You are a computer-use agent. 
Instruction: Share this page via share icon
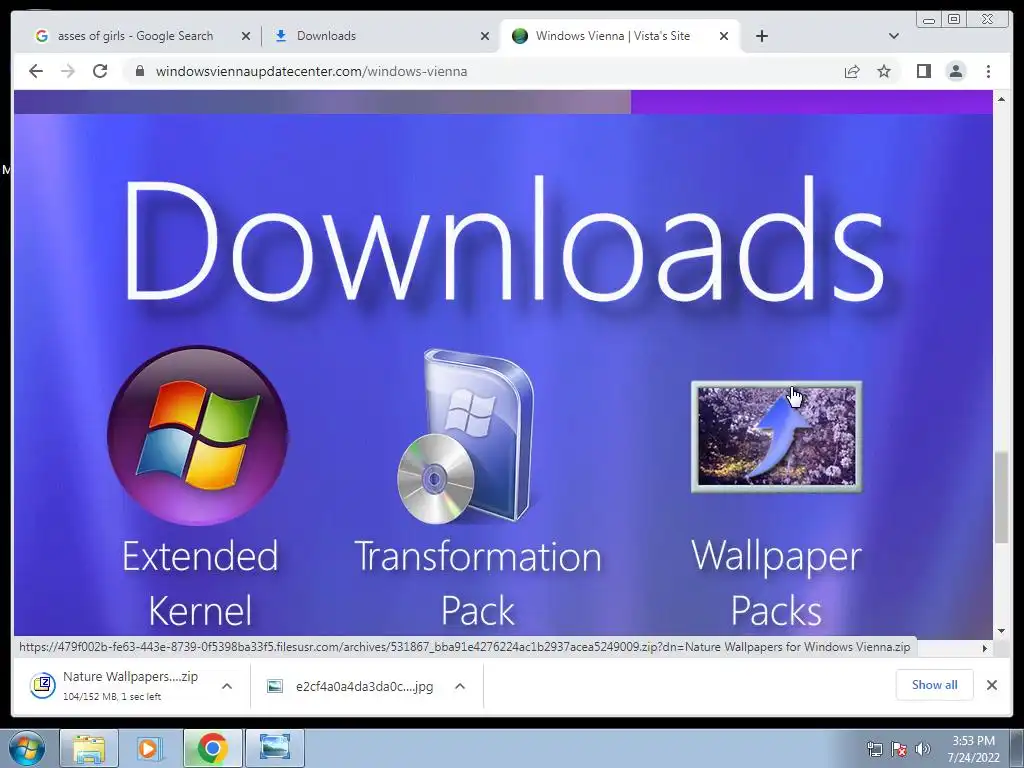[852, 71]
